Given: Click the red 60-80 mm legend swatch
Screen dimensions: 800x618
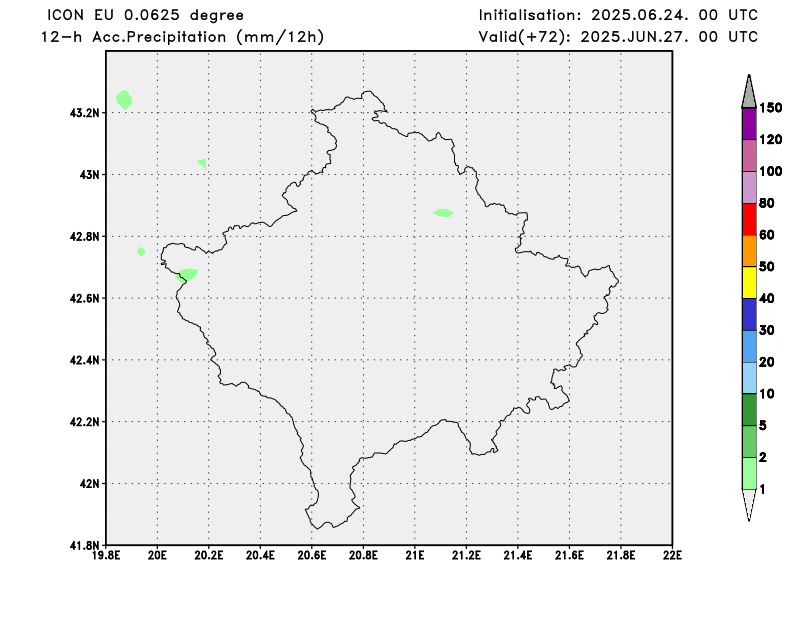Looking at the screenshot, I should pyautogui.click(x=749, y=219).
